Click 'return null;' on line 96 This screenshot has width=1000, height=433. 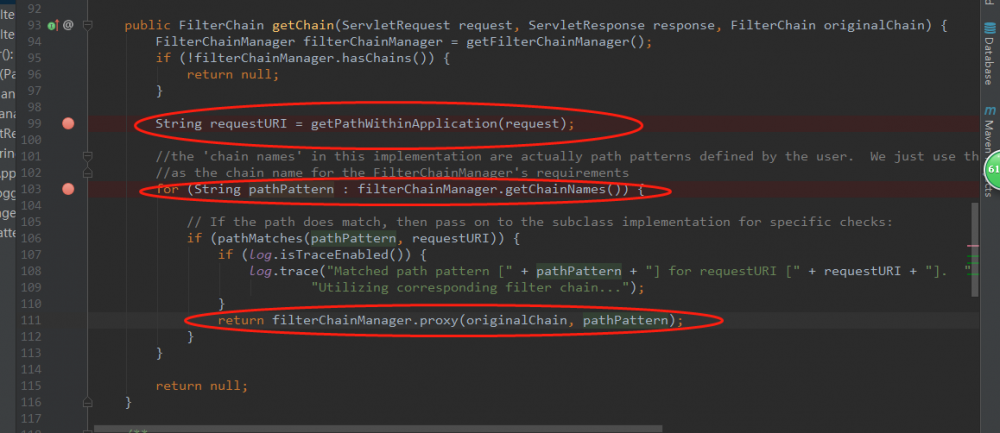pyautogui.click(x=233, y=75)
